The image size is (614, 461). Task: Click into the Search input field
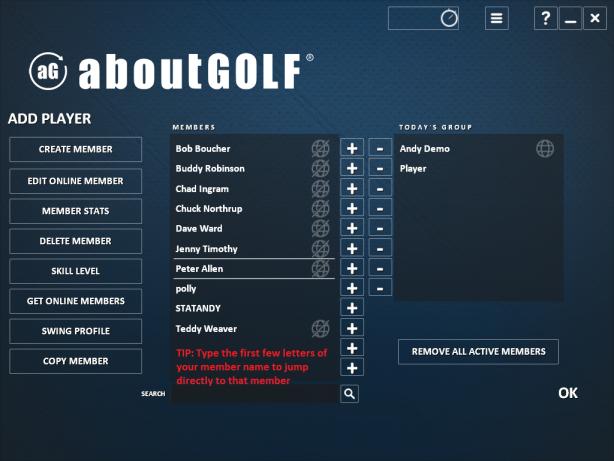point(255,394)
